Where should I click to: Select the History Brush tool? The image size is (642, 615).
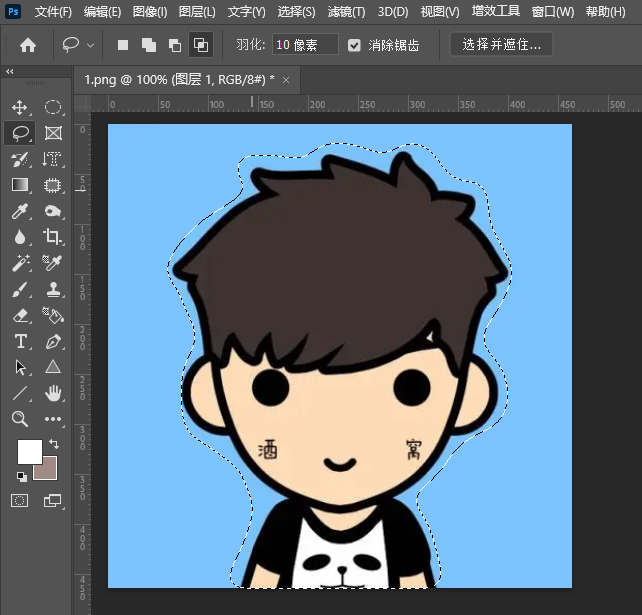pos(20,159)
